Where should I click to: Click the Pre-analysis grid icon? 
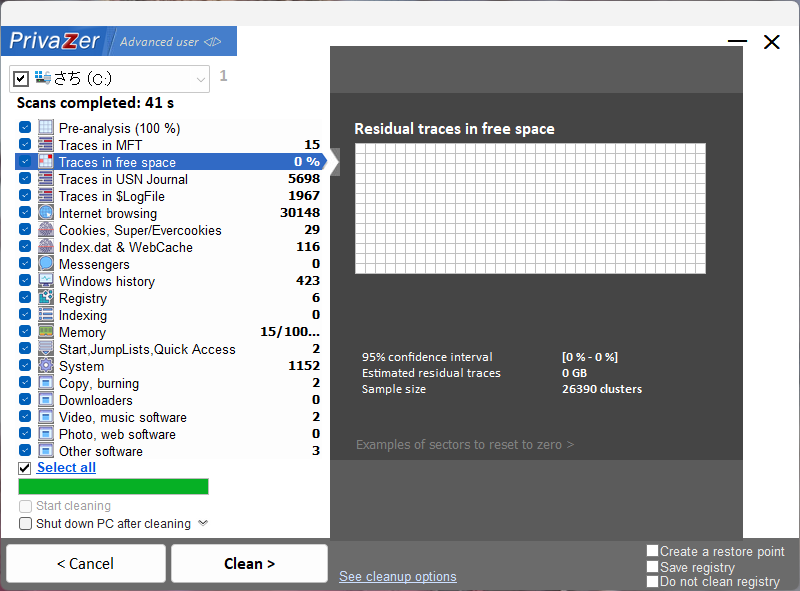coord(46,127)
